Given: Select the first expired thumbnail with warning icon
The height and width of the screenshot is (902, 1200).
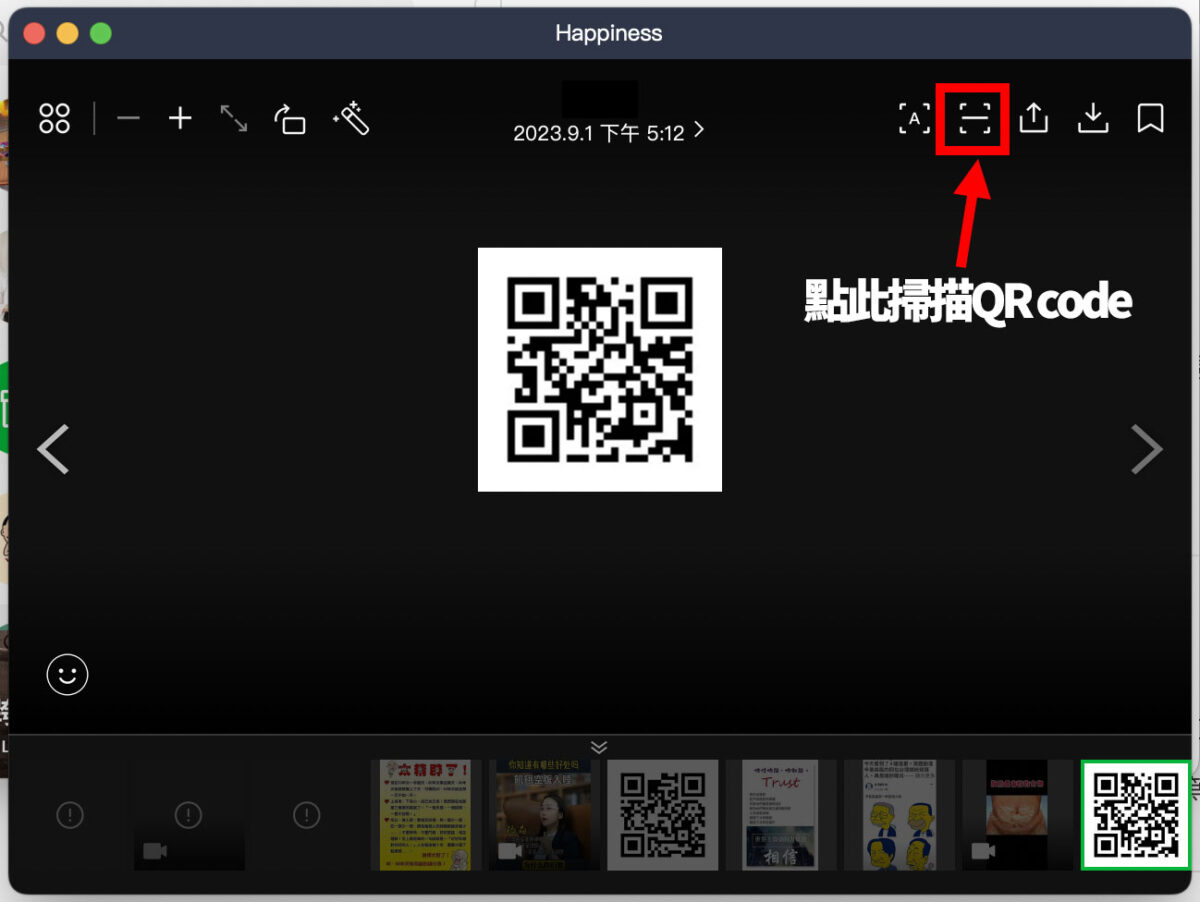Looking at the screenshot, I should click(x=70, y=814).
